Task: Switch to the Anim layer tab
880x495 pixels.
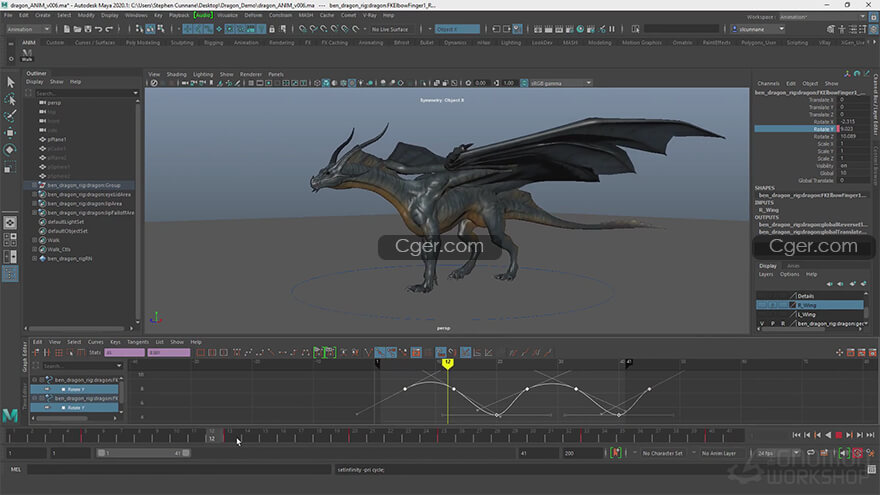Action: [x=792, y=266]
